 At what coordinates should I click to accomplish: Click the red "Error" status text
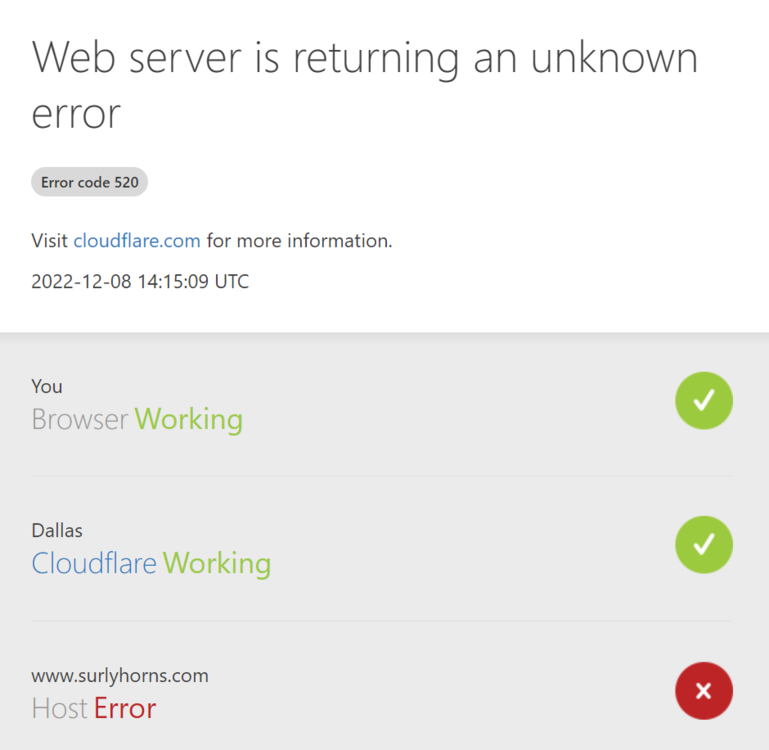(x=125, y=708)
